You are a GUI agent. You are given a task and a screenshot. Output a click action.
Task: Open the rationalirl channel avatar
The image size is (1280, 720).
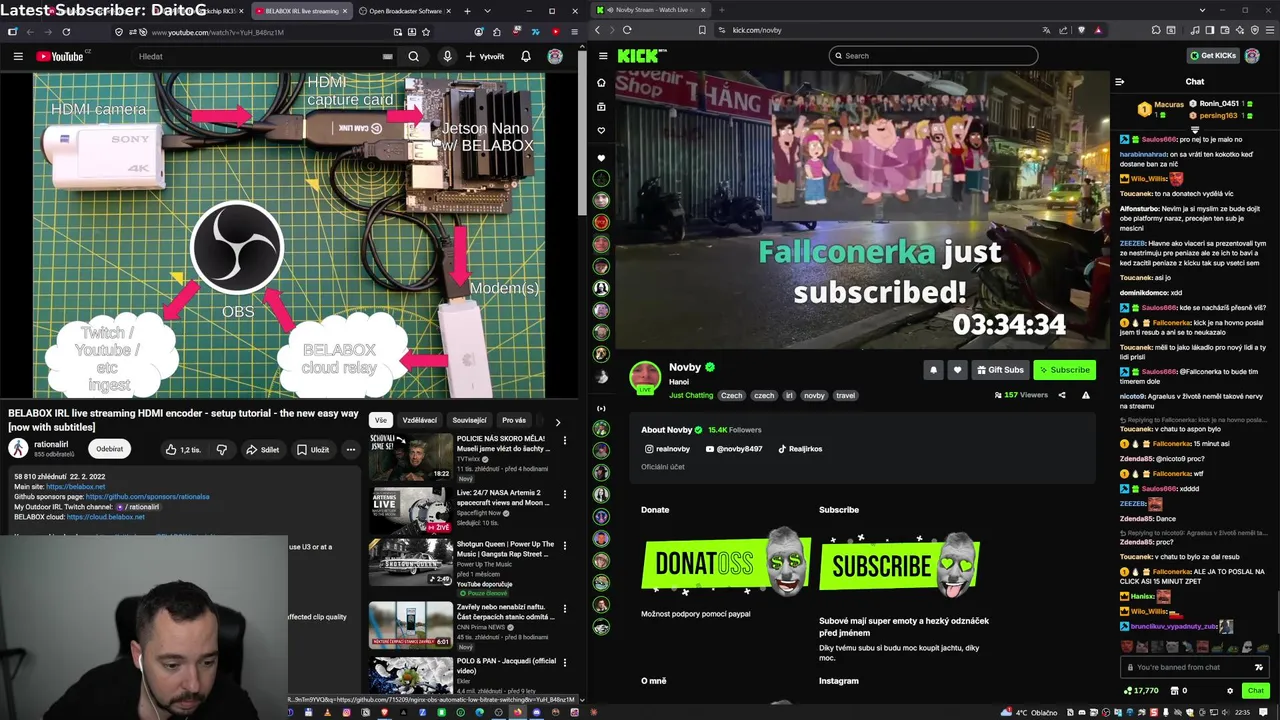(x=18, y=449)
